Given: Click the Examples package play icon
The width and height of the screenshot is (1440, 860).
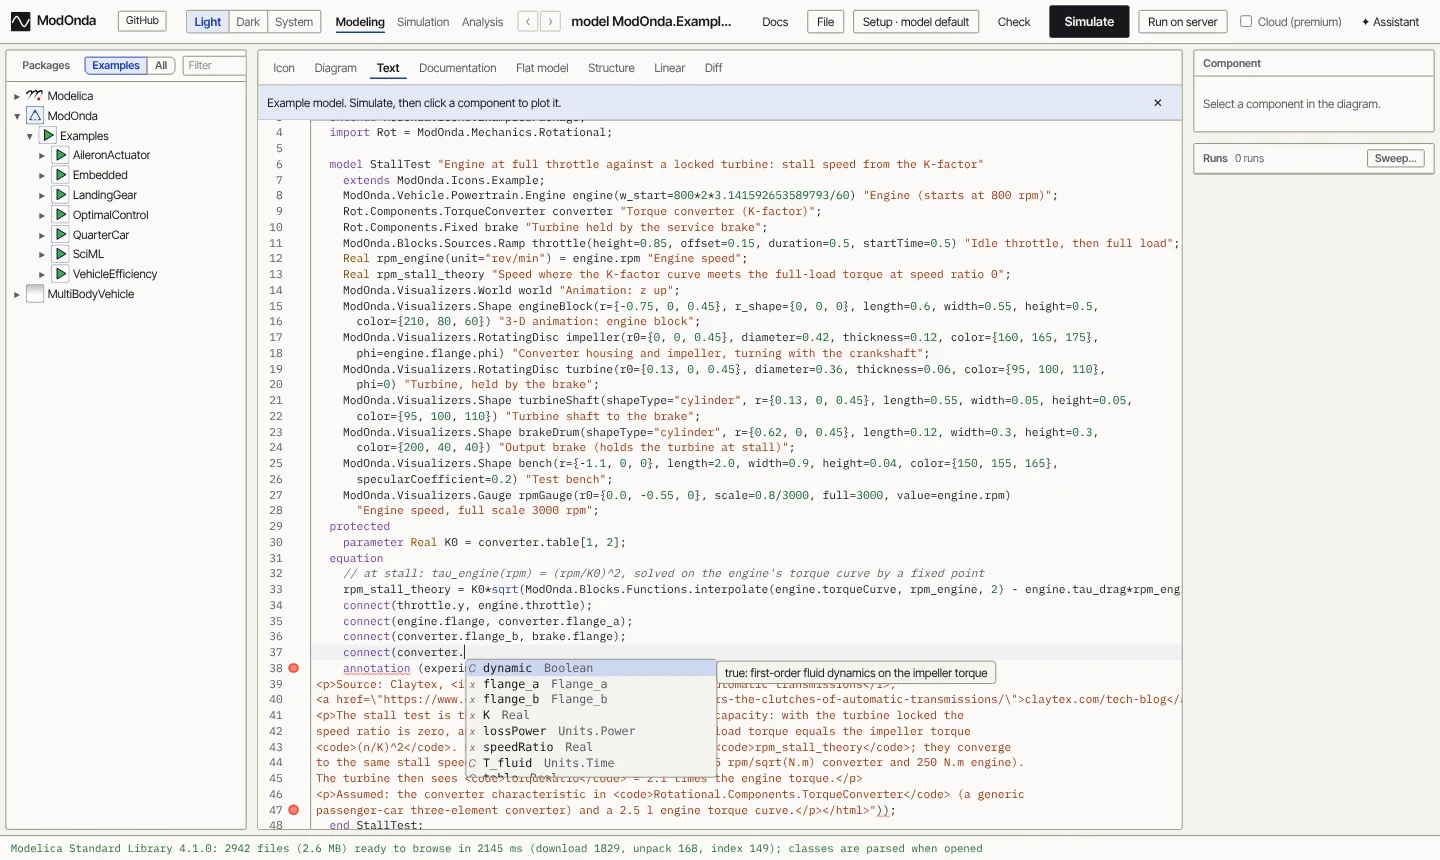Looking at the screenshot, I should point(48,135).
